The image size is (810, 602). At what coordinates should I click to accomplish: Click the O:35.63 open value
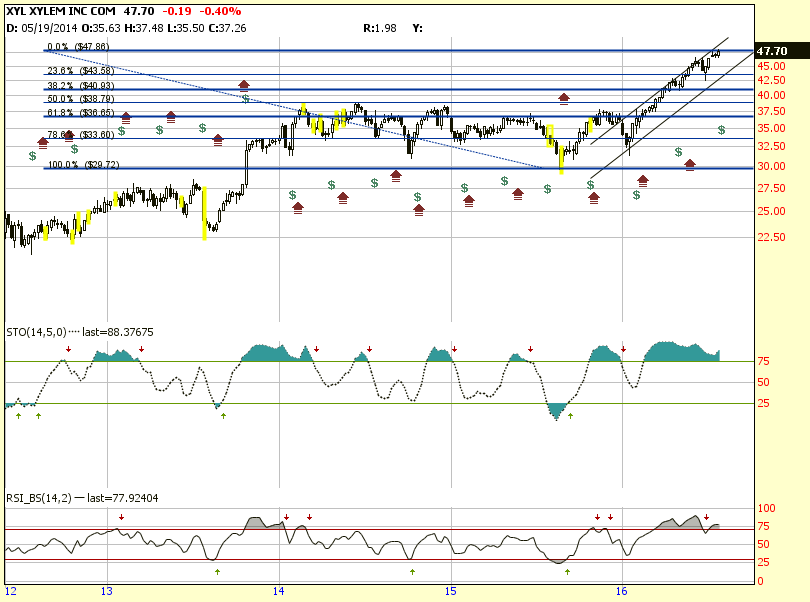click(x=101, y=28)
